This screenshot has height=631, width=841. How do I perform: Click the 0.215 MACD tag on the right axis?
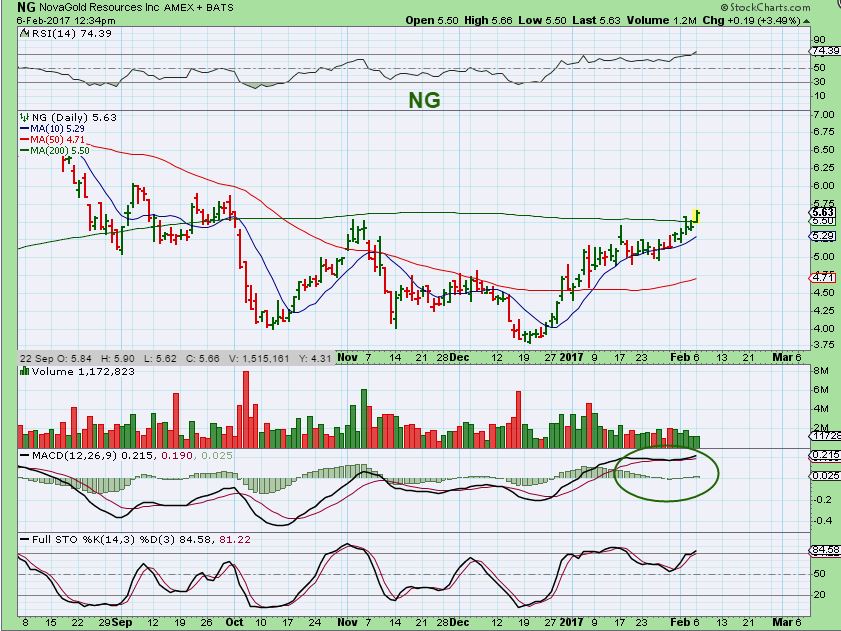coord(825,455)
